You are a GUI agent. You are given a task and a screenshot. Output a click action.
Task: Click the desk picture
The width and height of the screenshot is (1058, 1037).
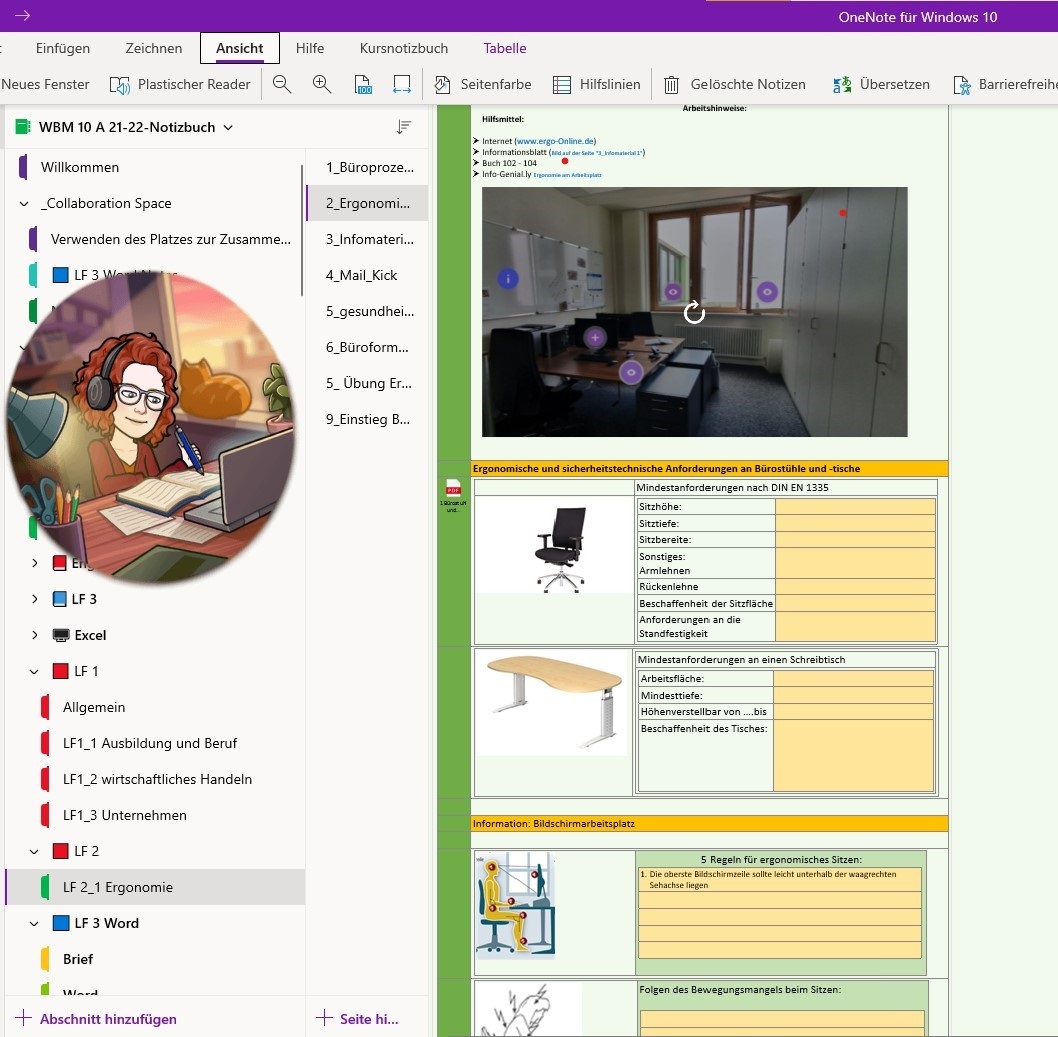coord(554,701)
